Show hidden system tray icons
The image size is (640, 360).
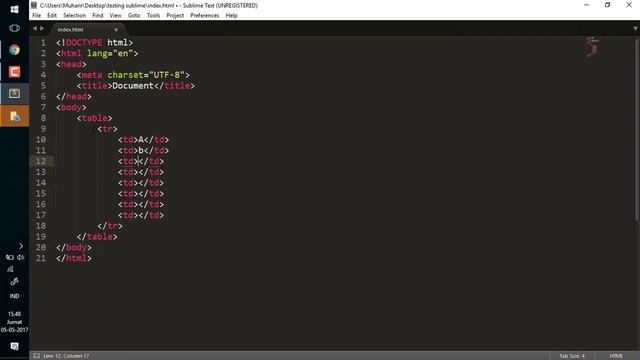tap(21, 246)
